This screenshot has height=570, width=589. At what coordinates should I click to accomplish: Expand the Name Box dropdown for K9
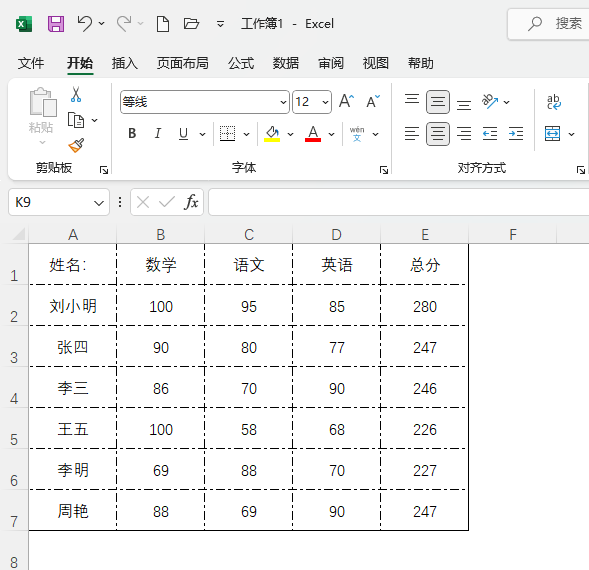tap(99, 203)
